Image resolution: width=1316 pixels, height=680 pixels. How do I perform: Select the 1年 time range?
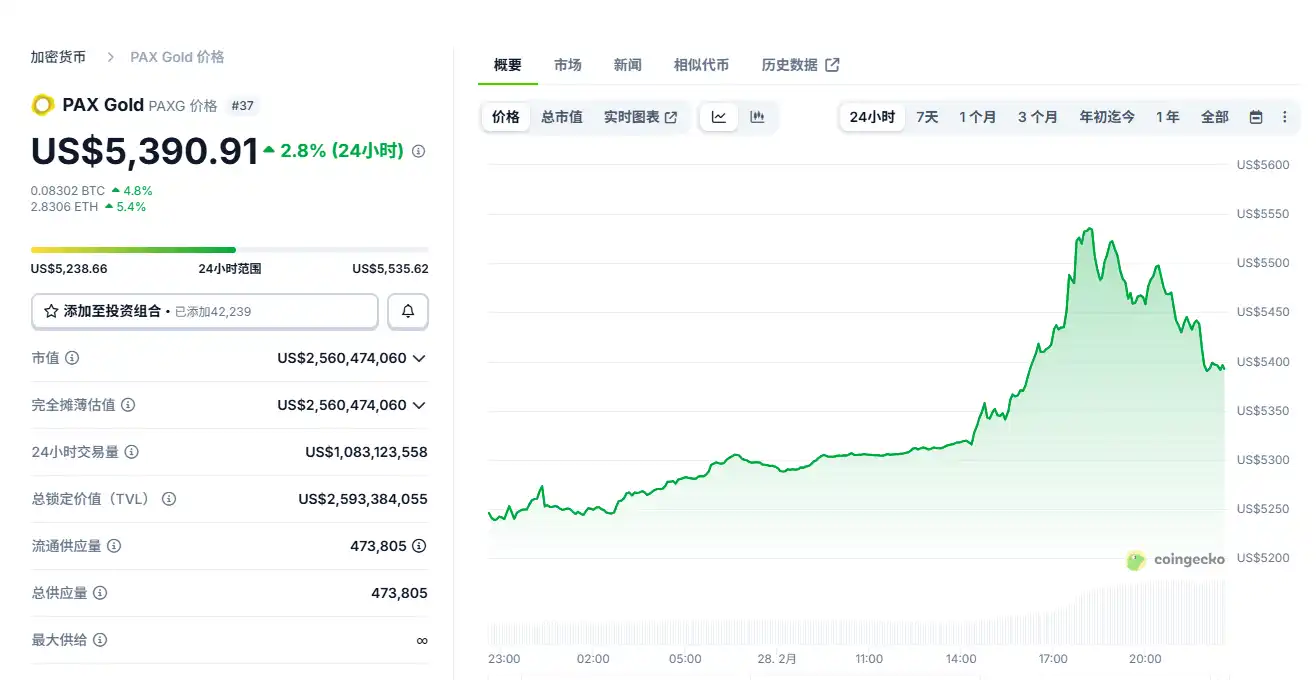pos(1167,117)
